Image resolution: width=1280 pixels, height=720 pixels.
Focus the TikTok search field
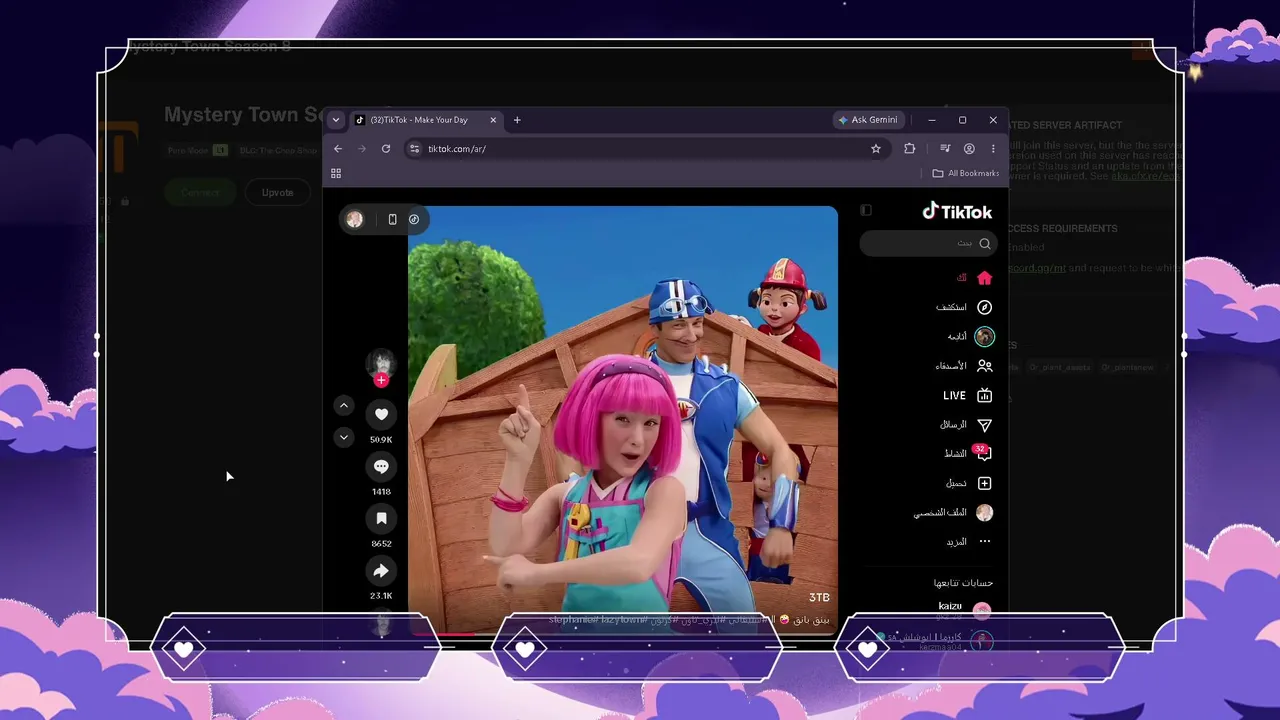[928, 243]
